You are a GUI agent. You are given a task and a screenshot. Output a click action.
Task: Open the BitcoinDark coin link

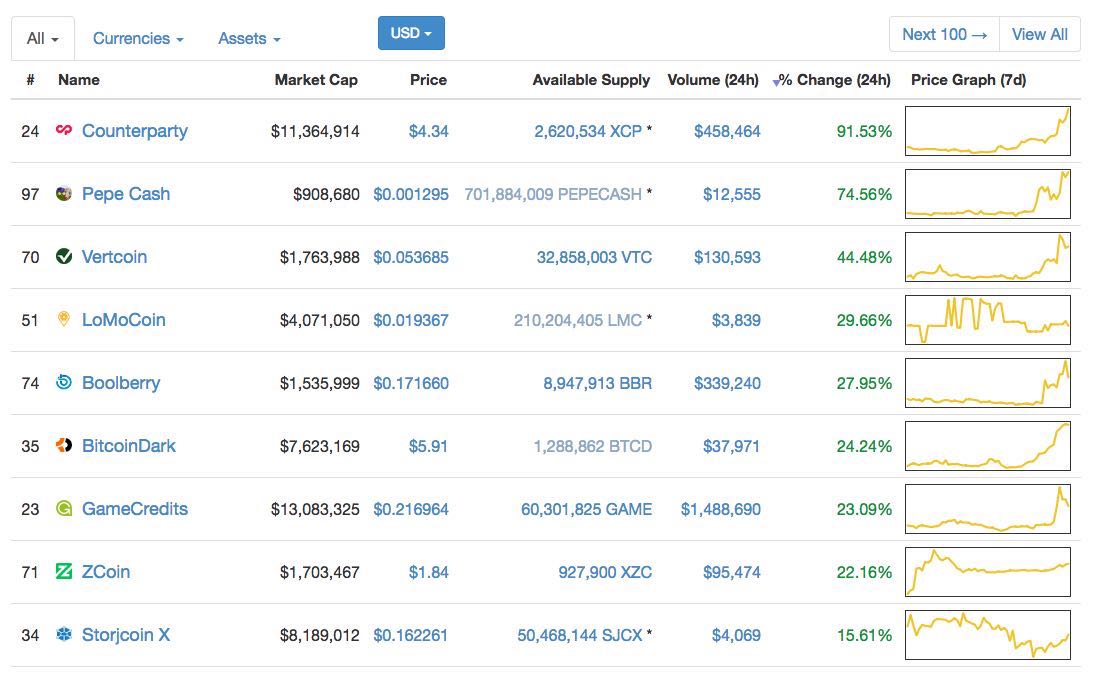pos(129,446)
